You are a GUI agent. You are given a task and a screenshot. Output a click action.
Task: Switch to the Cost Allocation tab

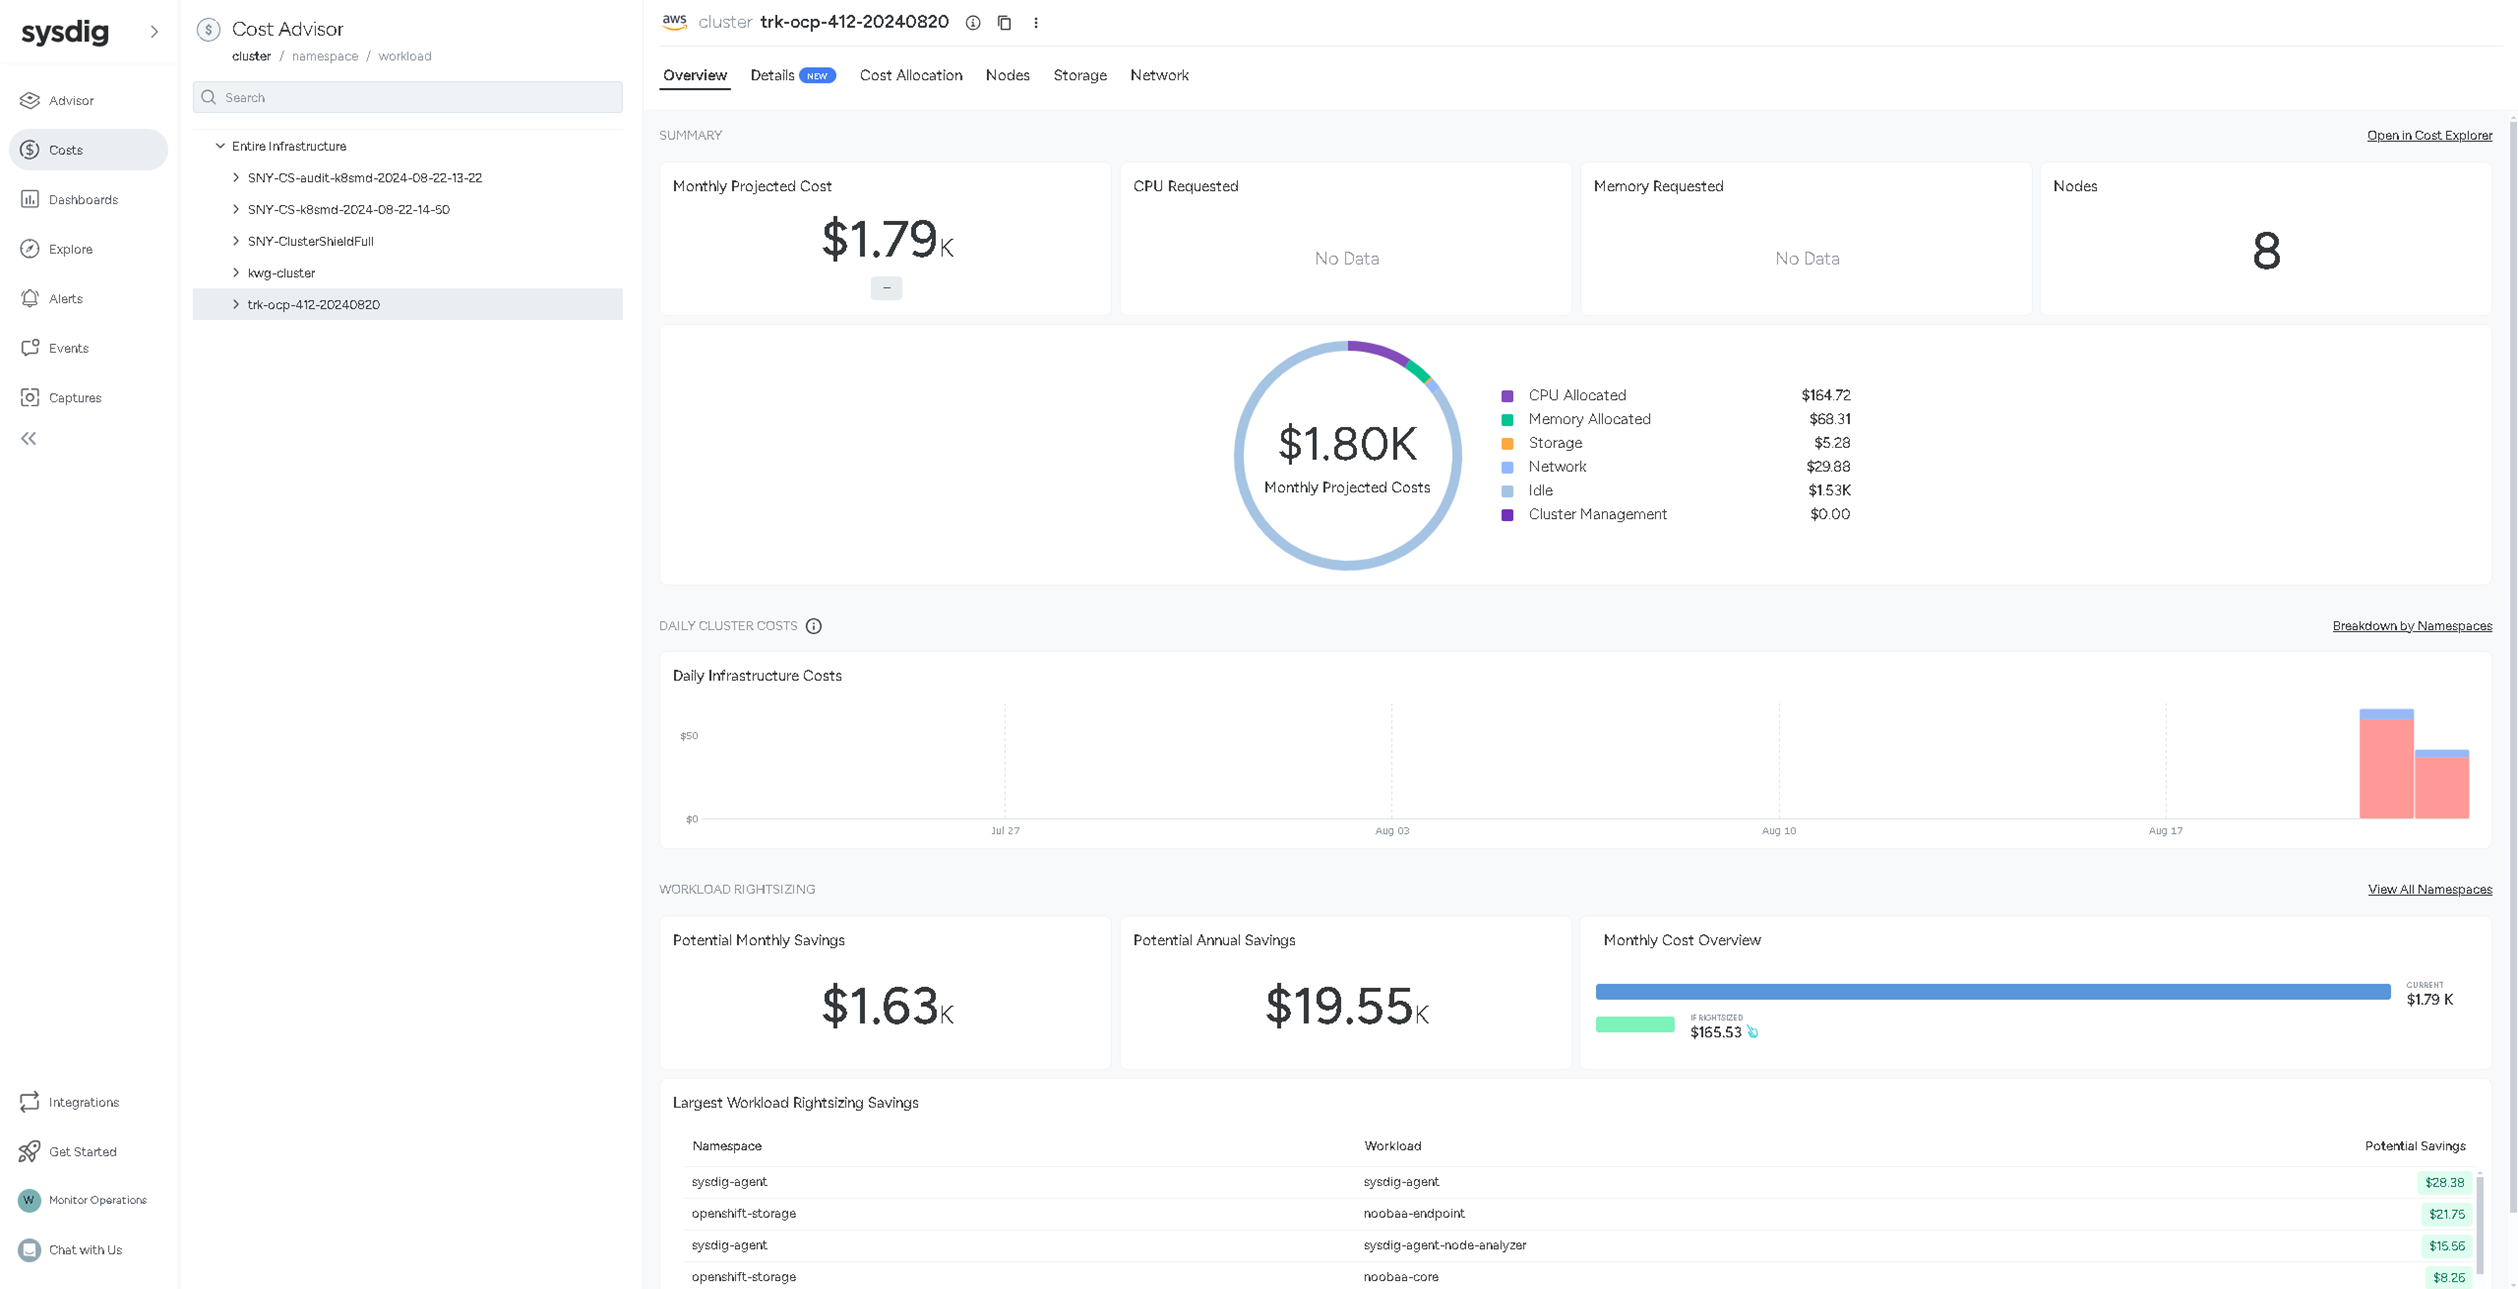910,75
